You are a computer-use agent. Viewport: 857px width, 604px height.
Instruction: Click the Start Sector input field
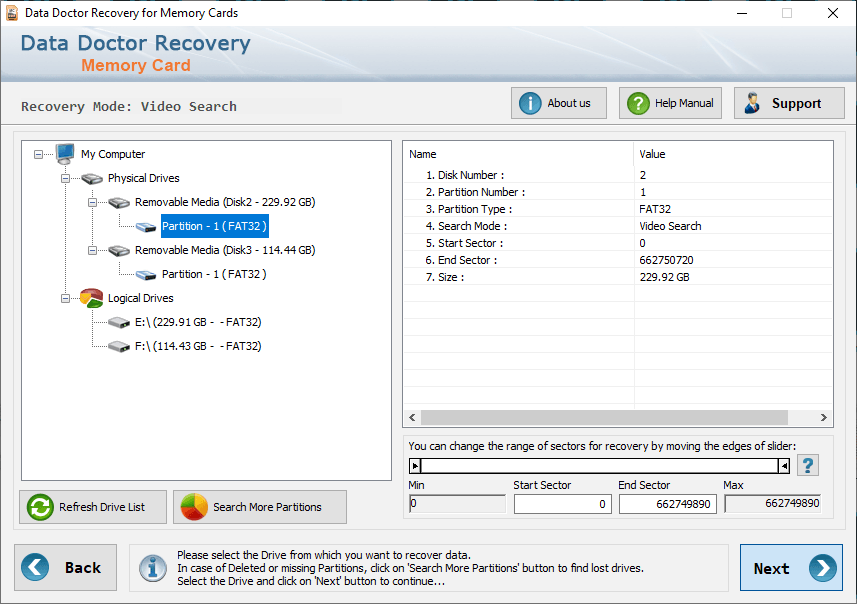point(562,503)
